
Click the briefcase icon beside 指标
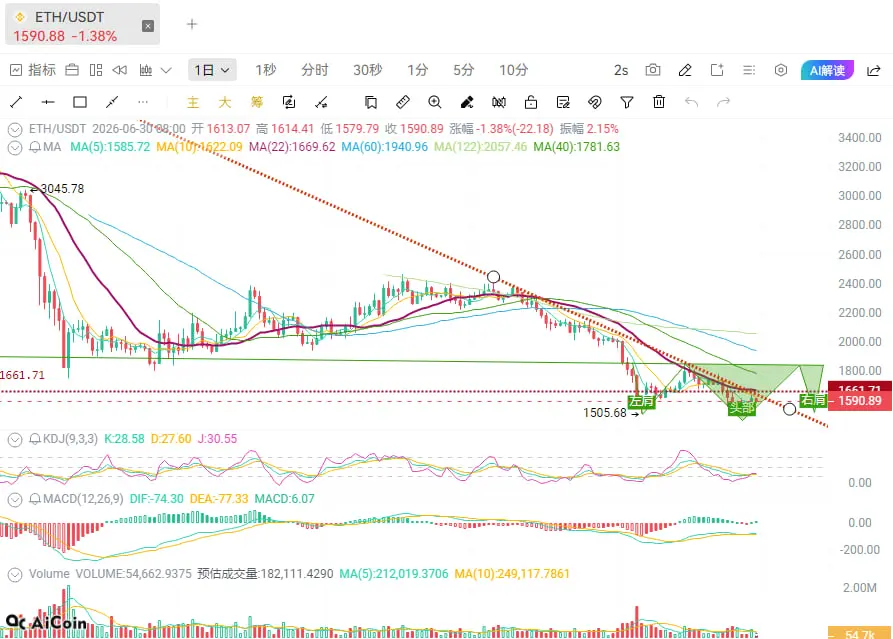(72, 70)
